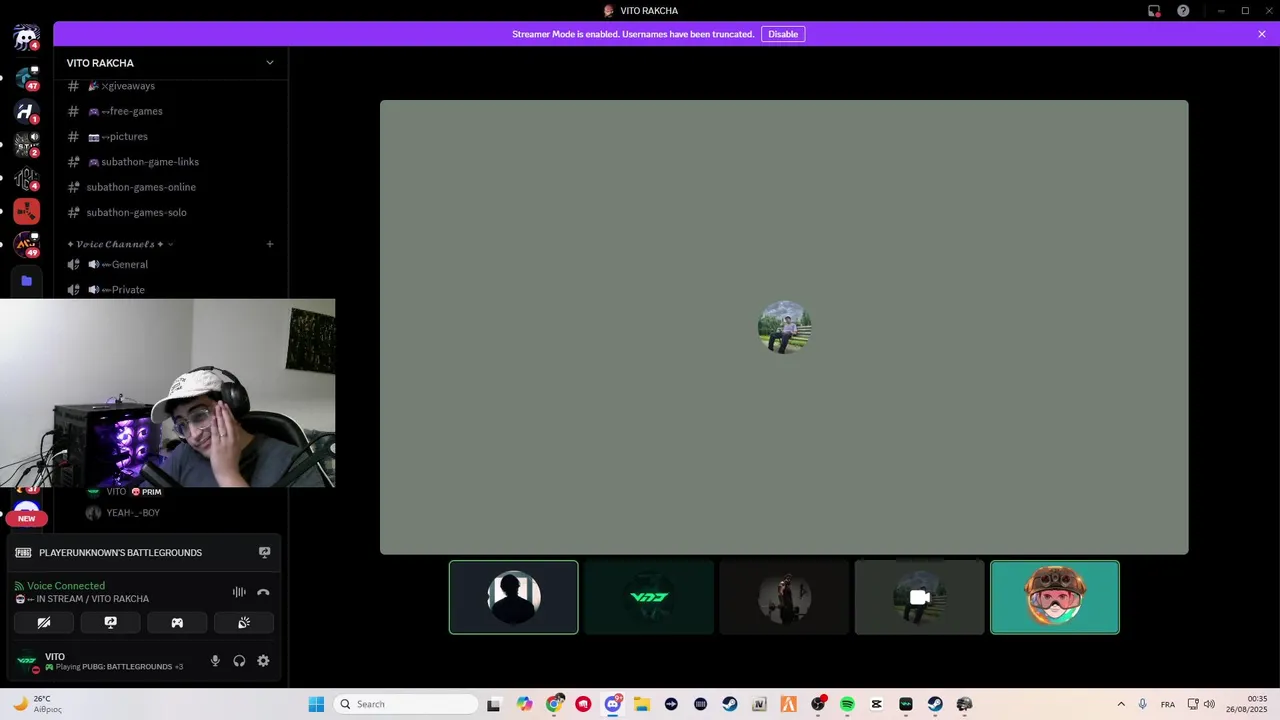This screenshot has height=720, width=1280.
Task: Collapse the Voice Channels category
Action: 120,244
